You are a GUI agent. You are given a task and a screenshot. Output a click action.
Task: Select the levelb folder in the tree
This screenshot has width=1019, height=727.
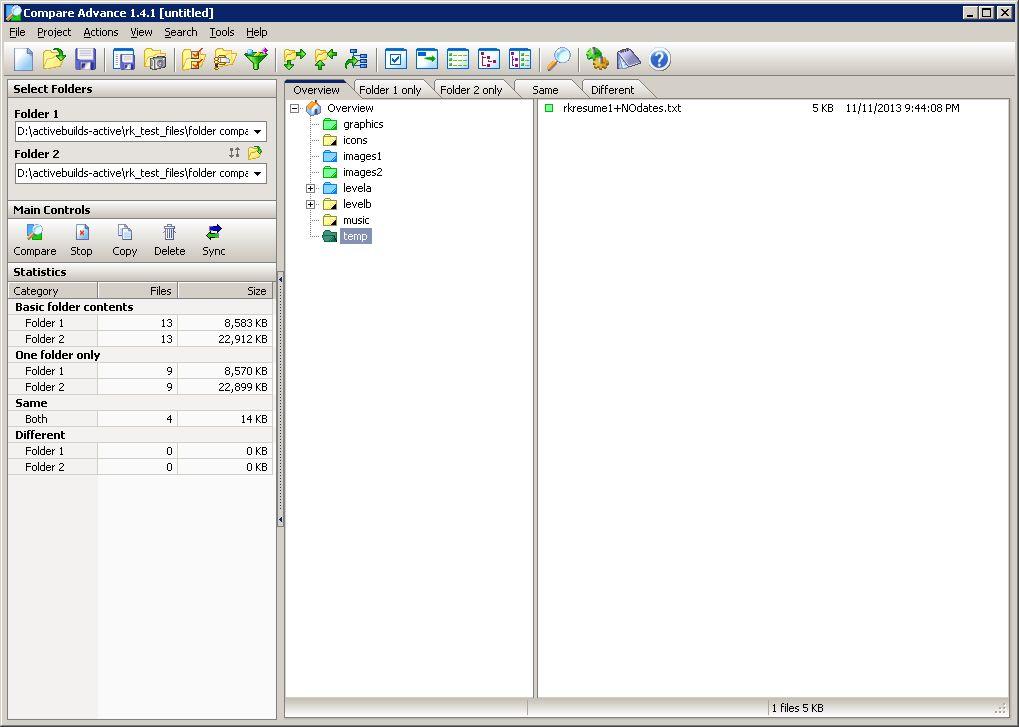(x=357, y=204)
